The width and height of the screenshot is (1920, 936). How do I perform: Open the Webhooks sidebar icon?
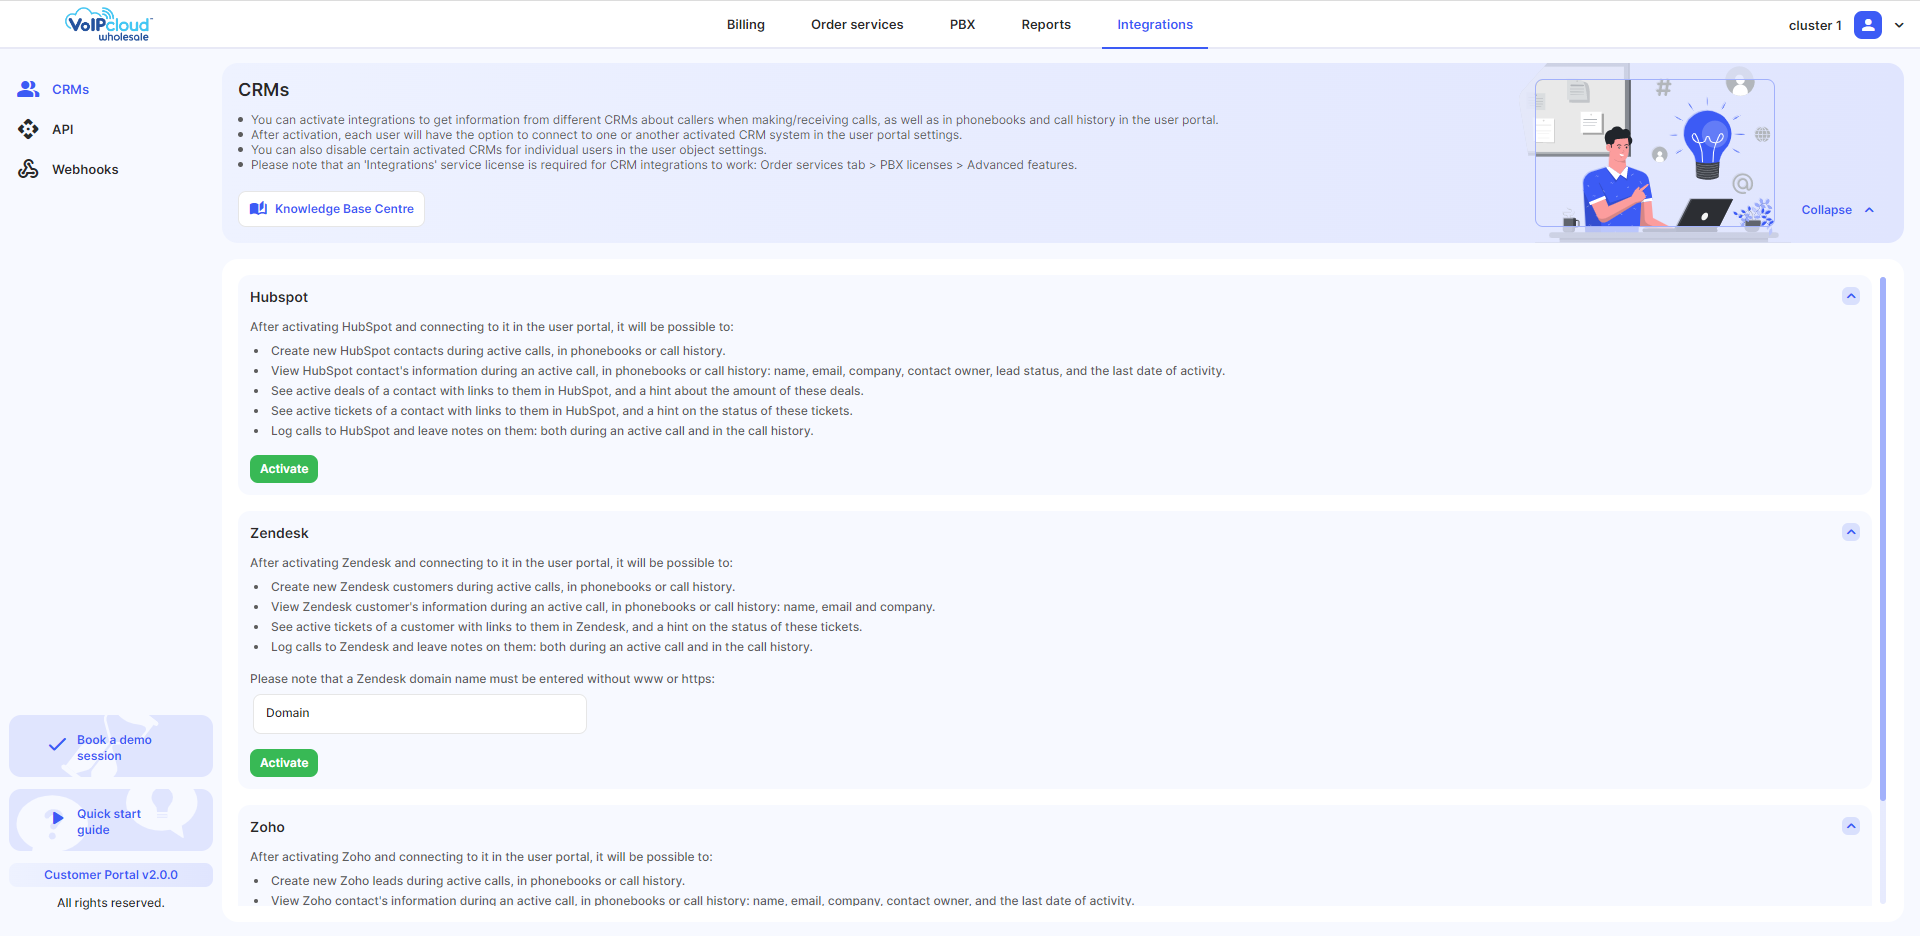tap(28, 169)
